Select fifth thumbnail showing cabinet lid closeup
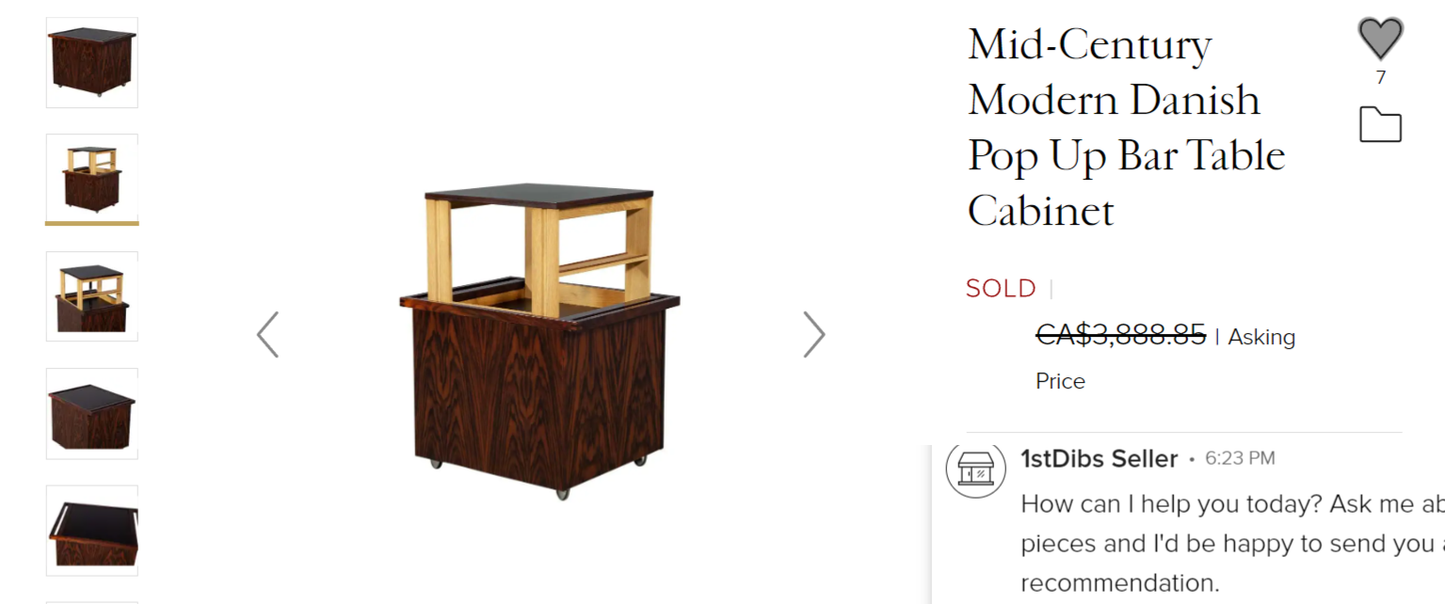Viewport: 1445px width, 604px height. pyautogui.click(x=92, y=530)
